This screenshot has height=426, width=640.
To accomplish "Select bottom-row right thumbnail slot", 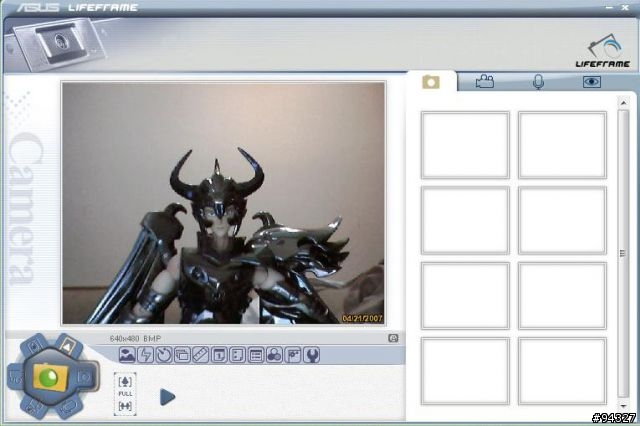I will pos(562,371).
